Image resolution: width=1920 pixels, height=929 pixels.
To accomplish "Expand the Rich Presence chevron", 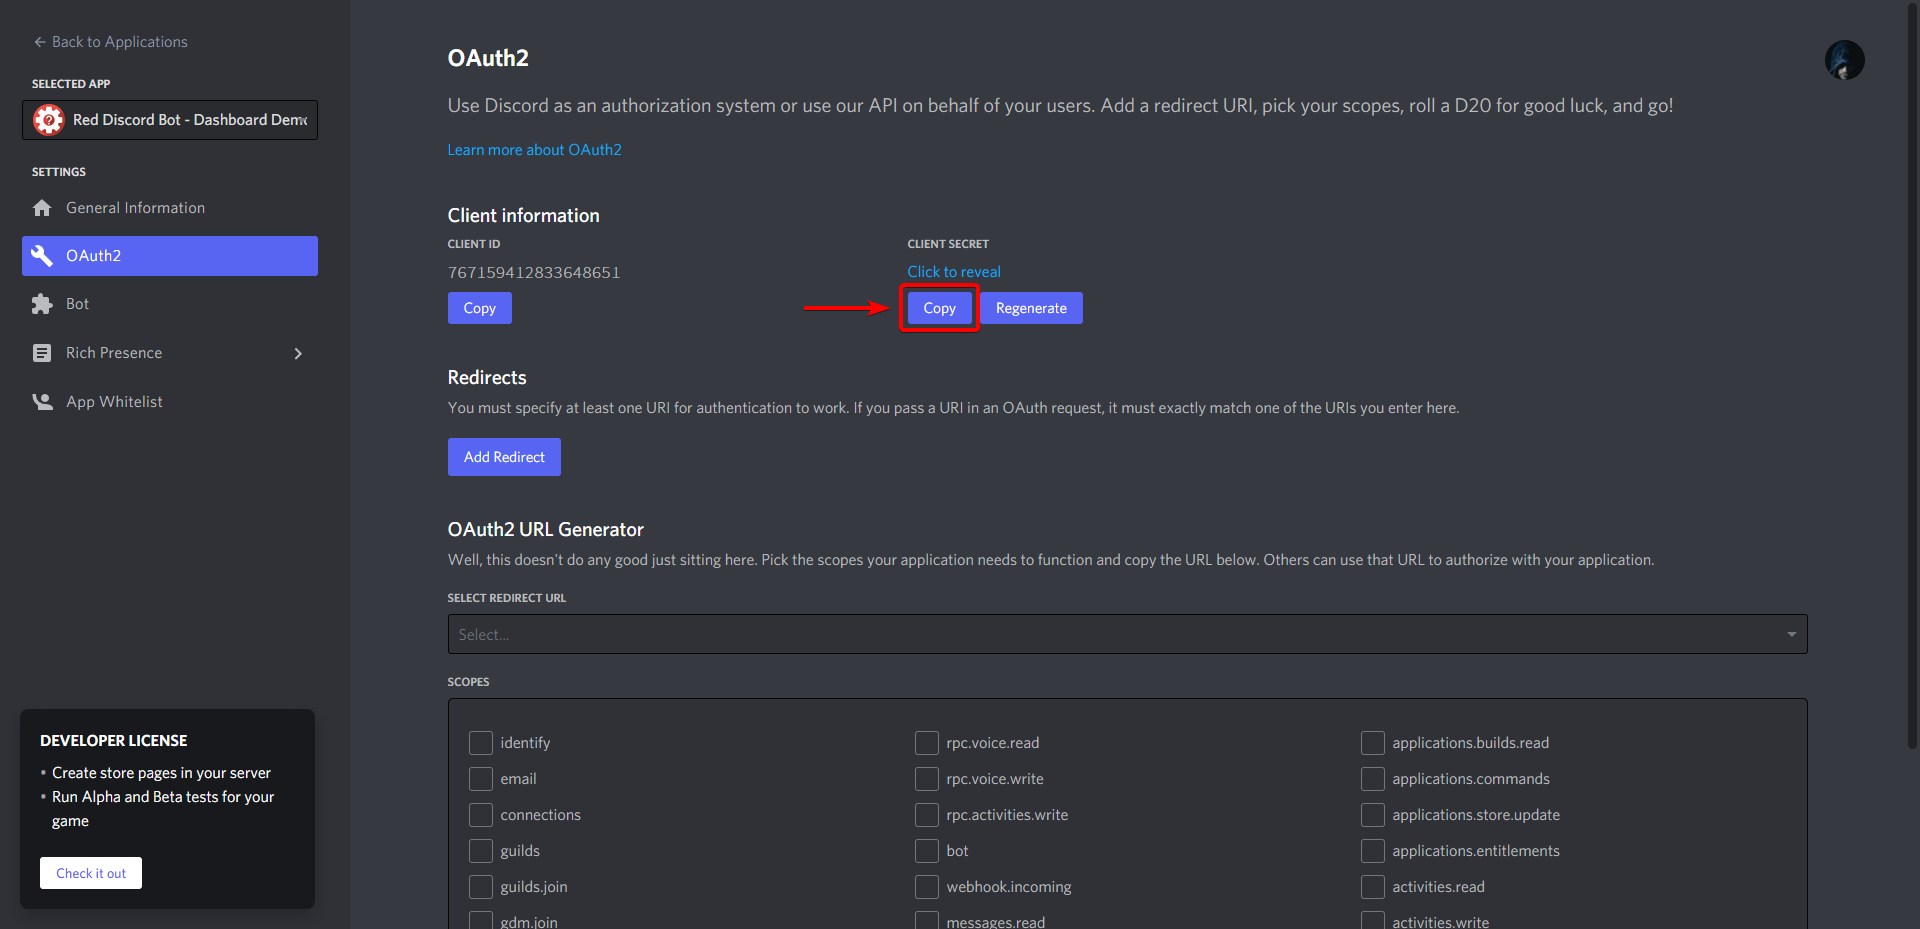I will [x=298, y=353].
